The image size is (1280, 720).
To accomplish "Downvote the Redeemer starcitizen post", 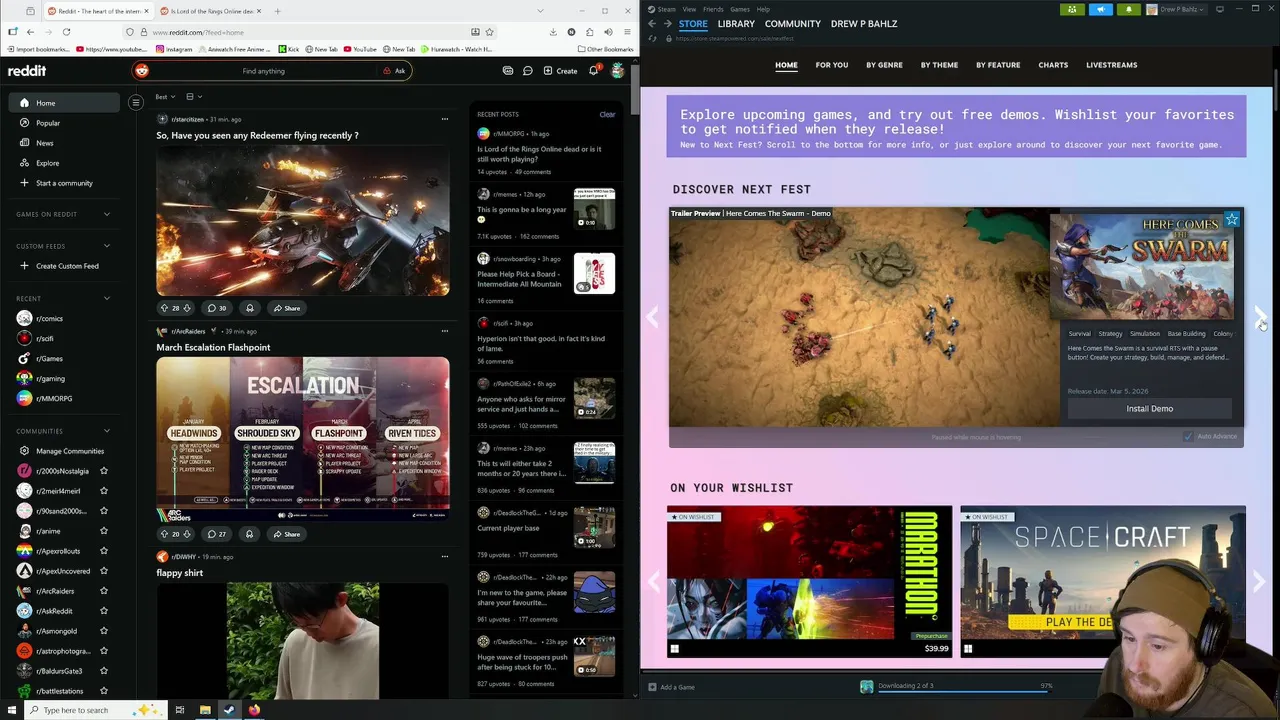I will tap(188, 308).
